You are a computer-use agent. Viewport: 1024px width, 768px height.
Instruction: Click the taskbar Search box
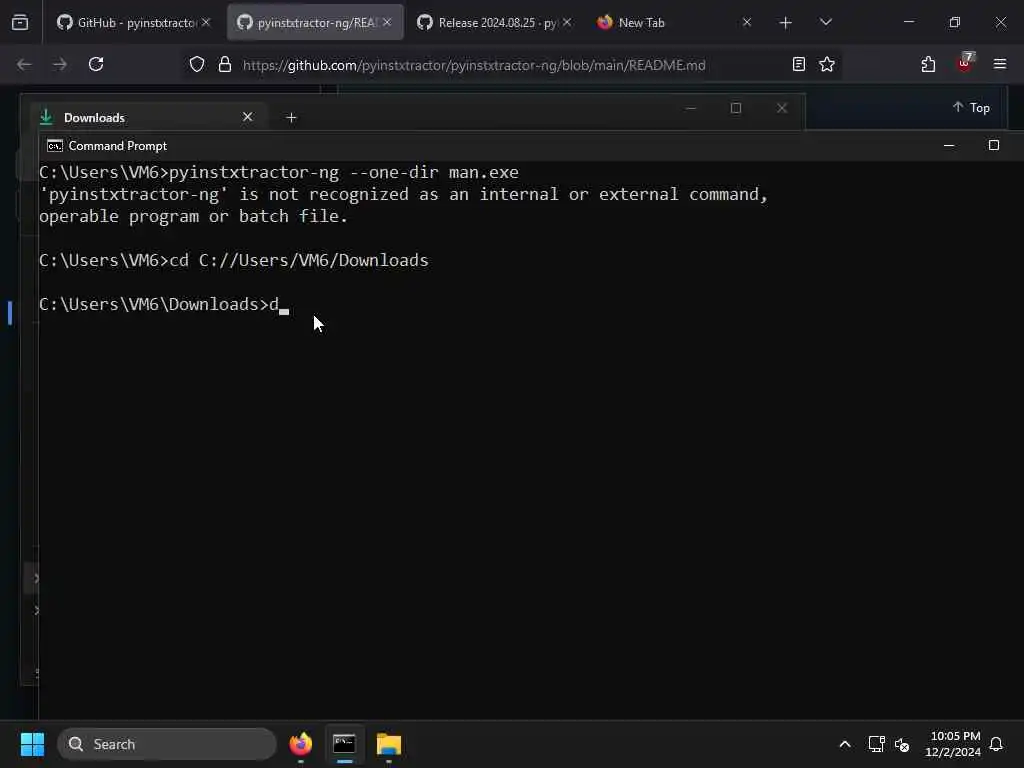coord(167,744)
